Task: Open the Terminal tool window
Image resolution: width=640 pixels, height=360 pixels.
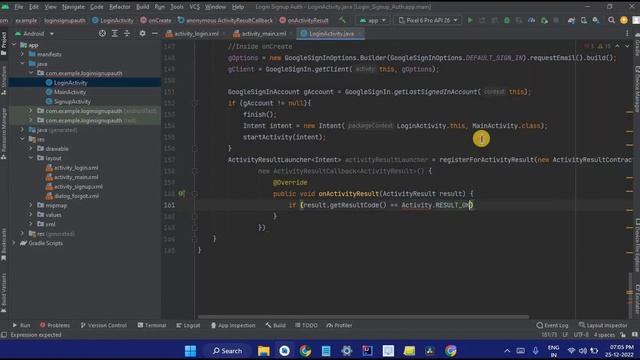Action: click(x=152, y=325)
